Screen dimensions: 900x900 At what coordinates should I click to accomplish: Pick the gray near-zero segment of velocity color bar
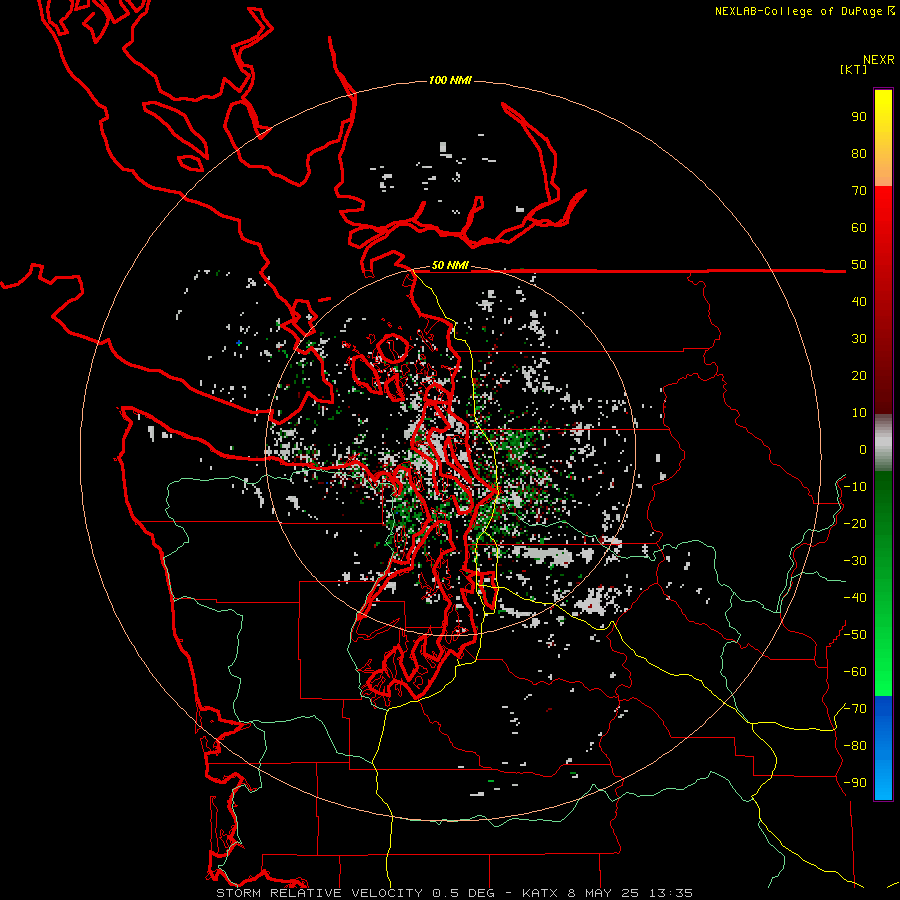883,442
